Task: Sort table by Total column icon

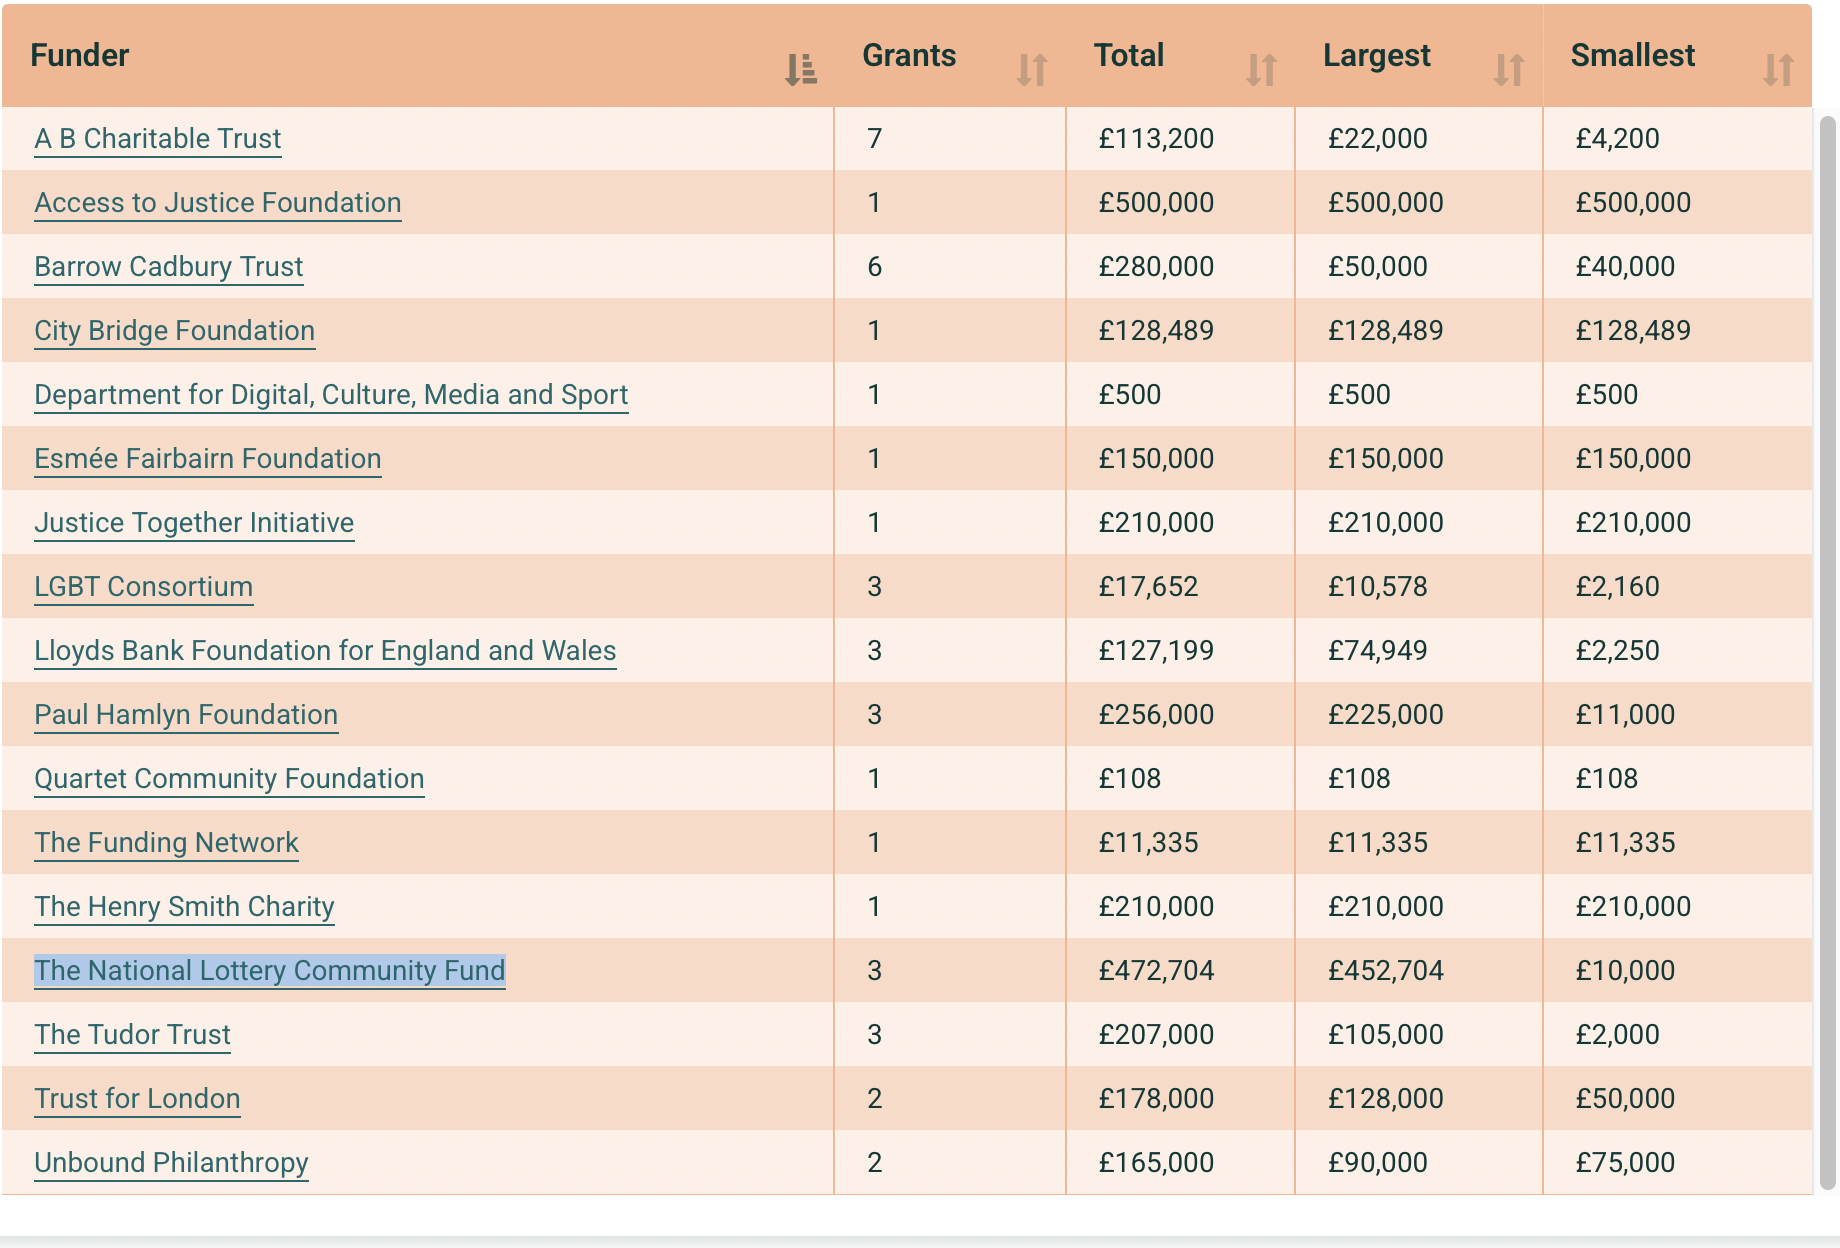Action: [x=1262, y=69]
